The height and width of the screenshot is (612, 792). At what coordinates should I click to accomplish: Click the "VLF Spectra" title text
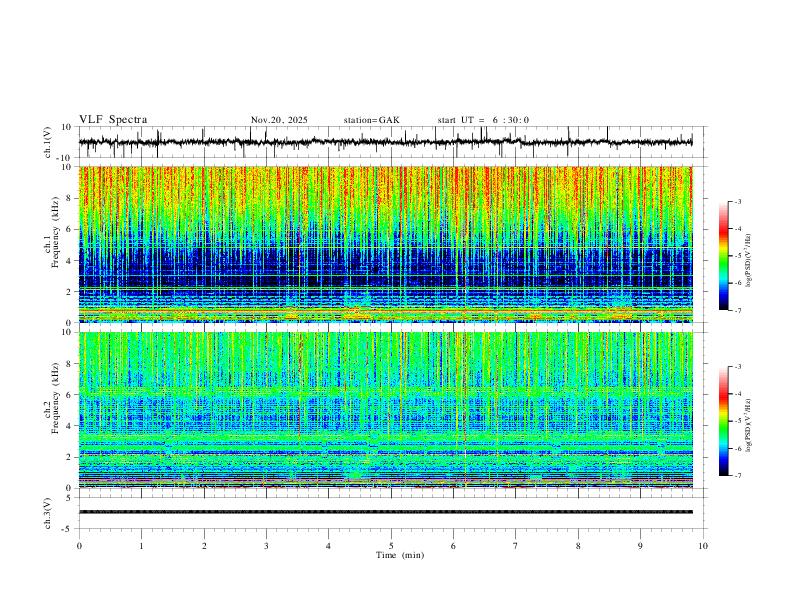(113, 120)
